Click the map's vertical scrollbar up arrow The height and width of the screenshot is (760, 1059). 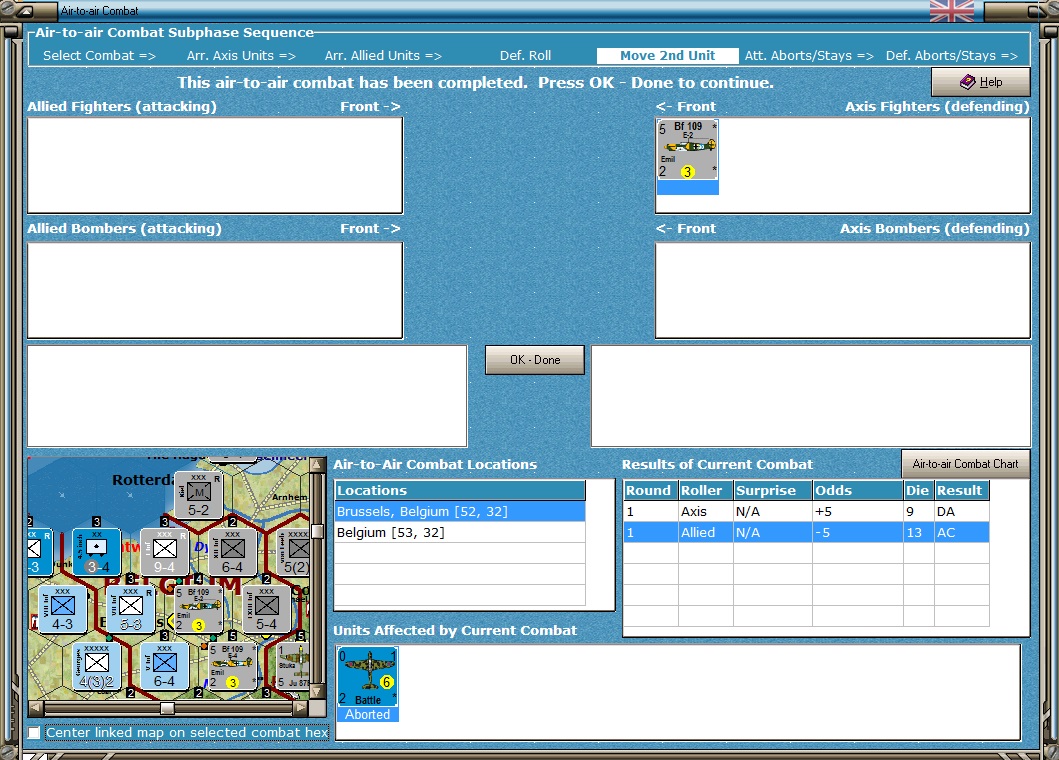tap(317, 465)
